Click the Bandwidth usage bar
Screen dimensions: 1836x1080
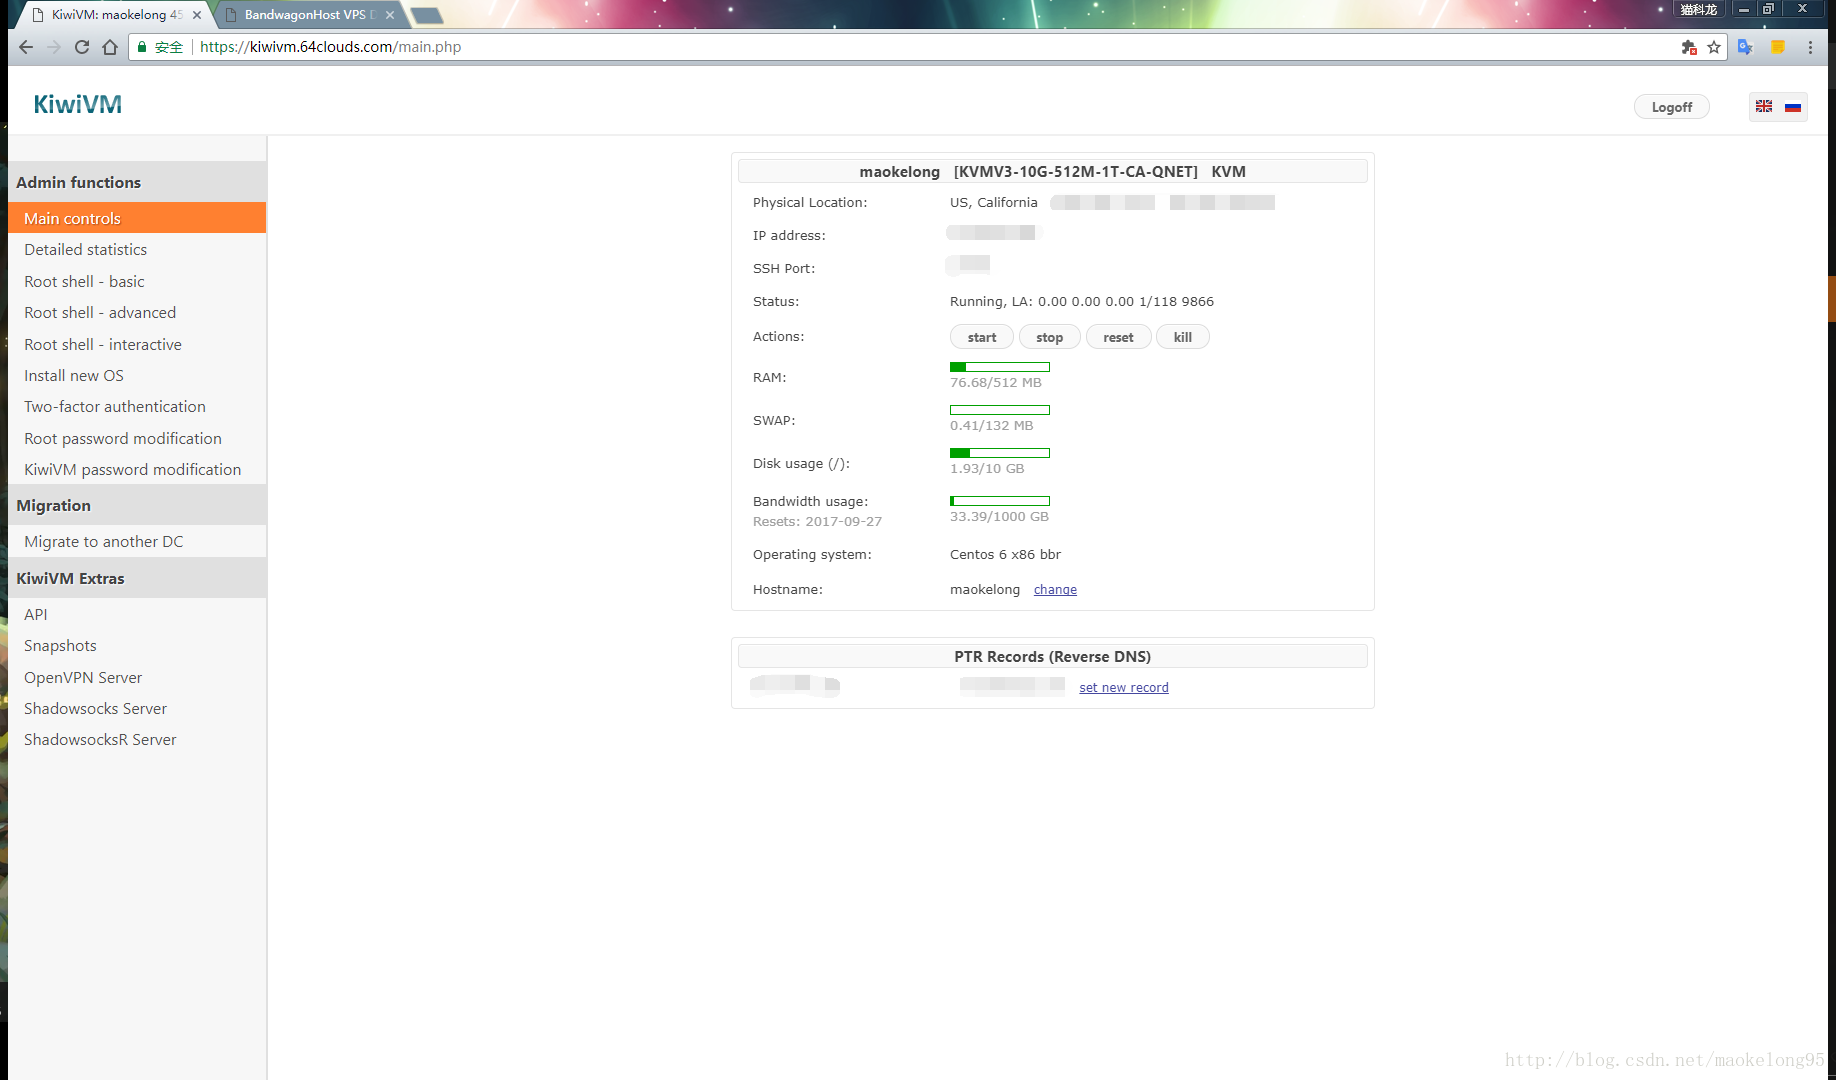point(1000,501)
